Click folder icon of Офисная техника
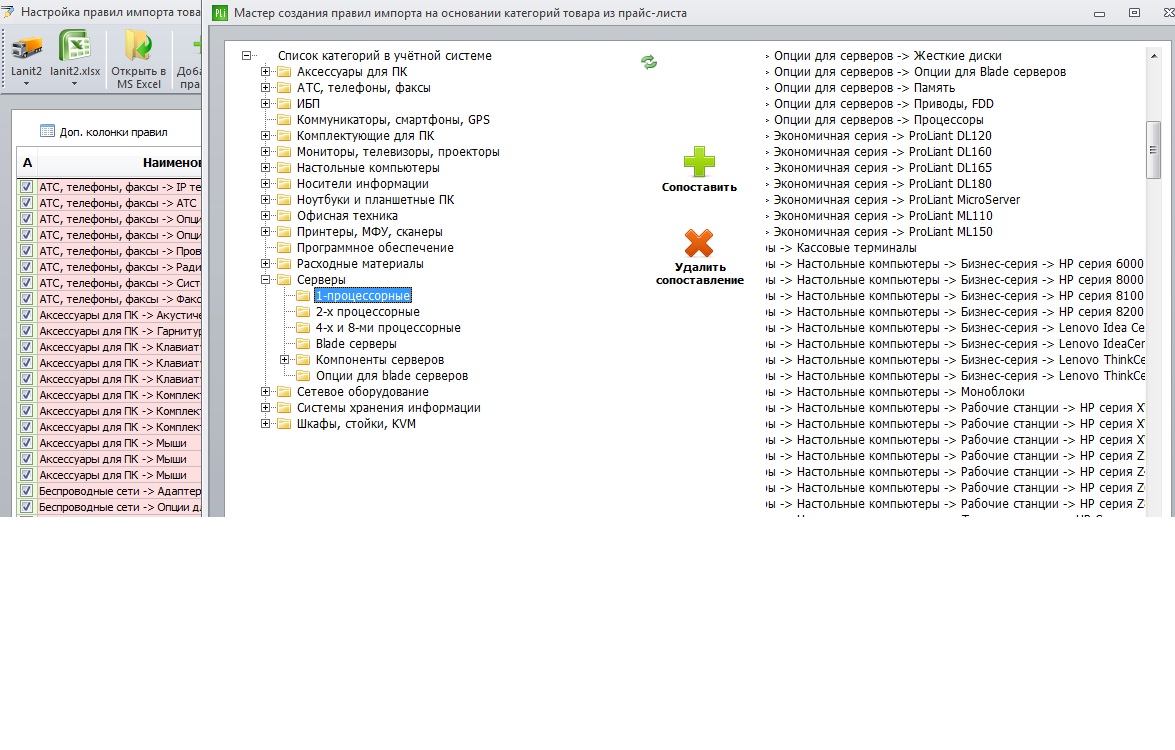Viewport: 1175px width, 750px height. point(284,216)
